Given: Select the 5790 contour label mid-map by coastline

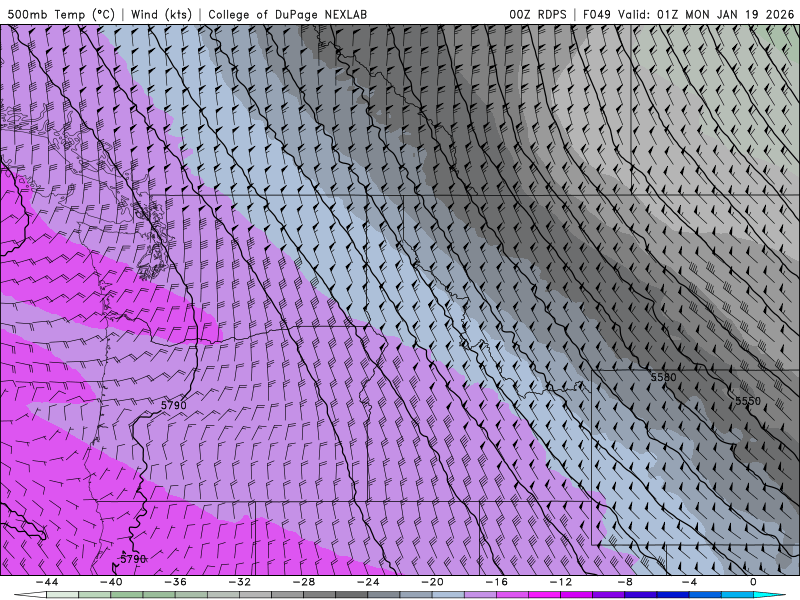Looking at the screenshot, I should pos(173,405).
